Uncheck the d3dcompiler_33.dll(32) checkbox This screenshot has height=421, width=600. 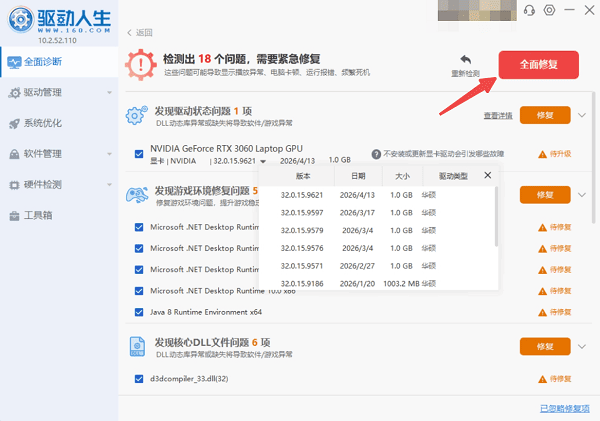click(139, 379)
